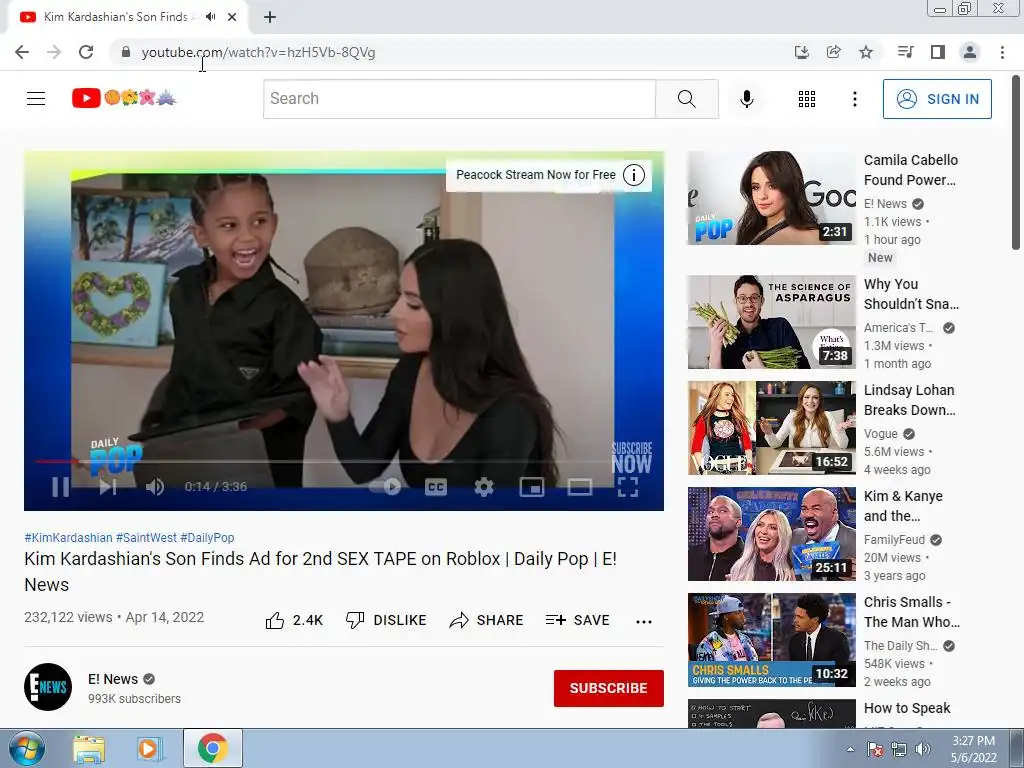Viewport: 1024px width, 768px height.
Task: Open media control in Chrome toolbar
Action: pyautogui.click(x=905, y=52)
